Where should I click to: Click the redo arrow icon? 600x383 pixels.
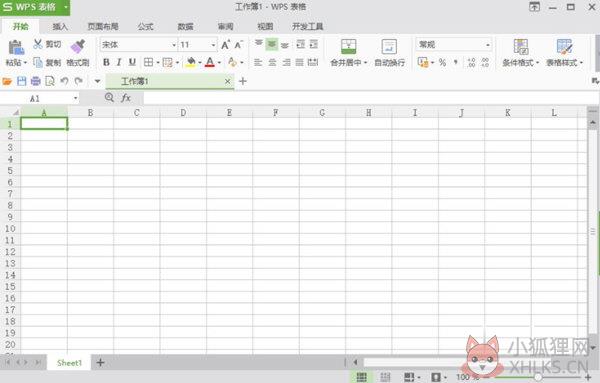coord(78,81)
